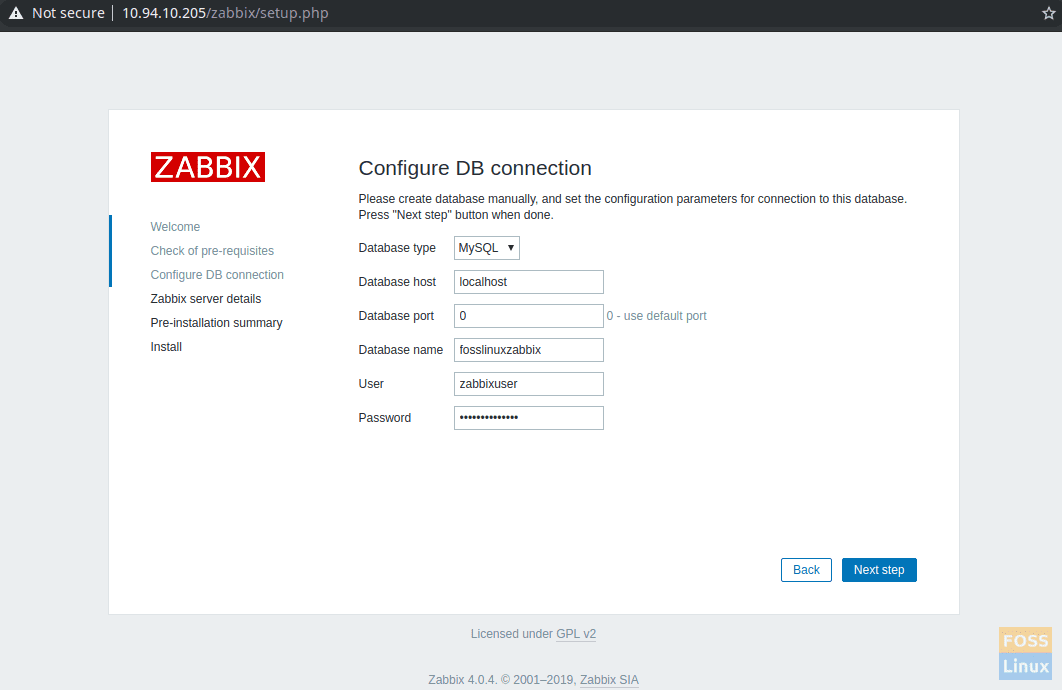Image resolution: width=1062 pixels, height=690 pixels.
Task: Open the GPL v2 license link
Action: pos(576,634)
